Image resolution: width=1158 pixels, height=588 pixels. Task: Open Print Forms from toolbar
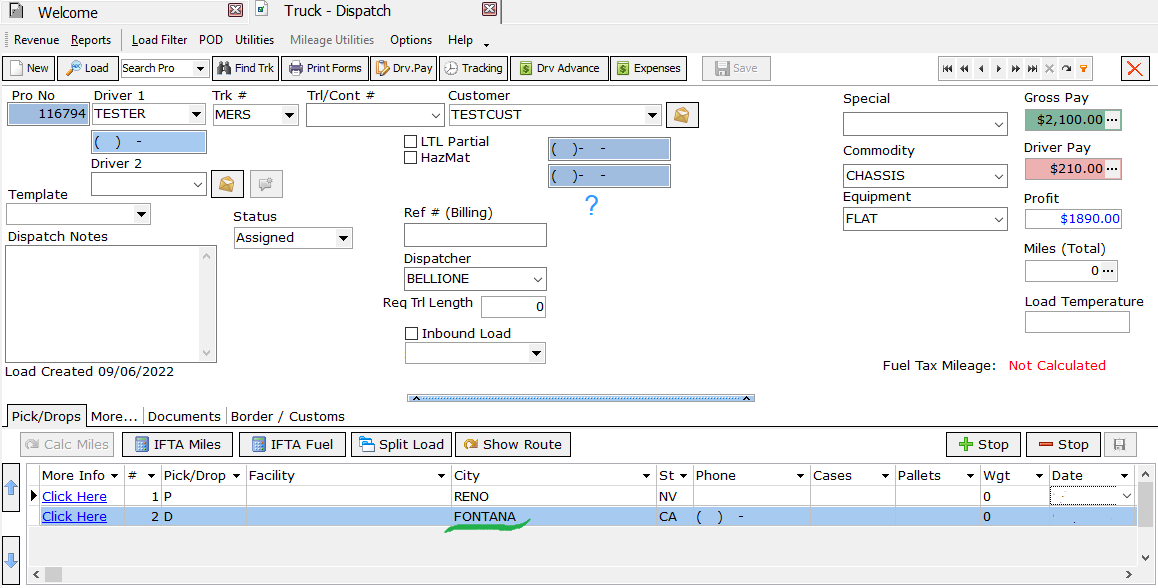(x=324, y=68)
